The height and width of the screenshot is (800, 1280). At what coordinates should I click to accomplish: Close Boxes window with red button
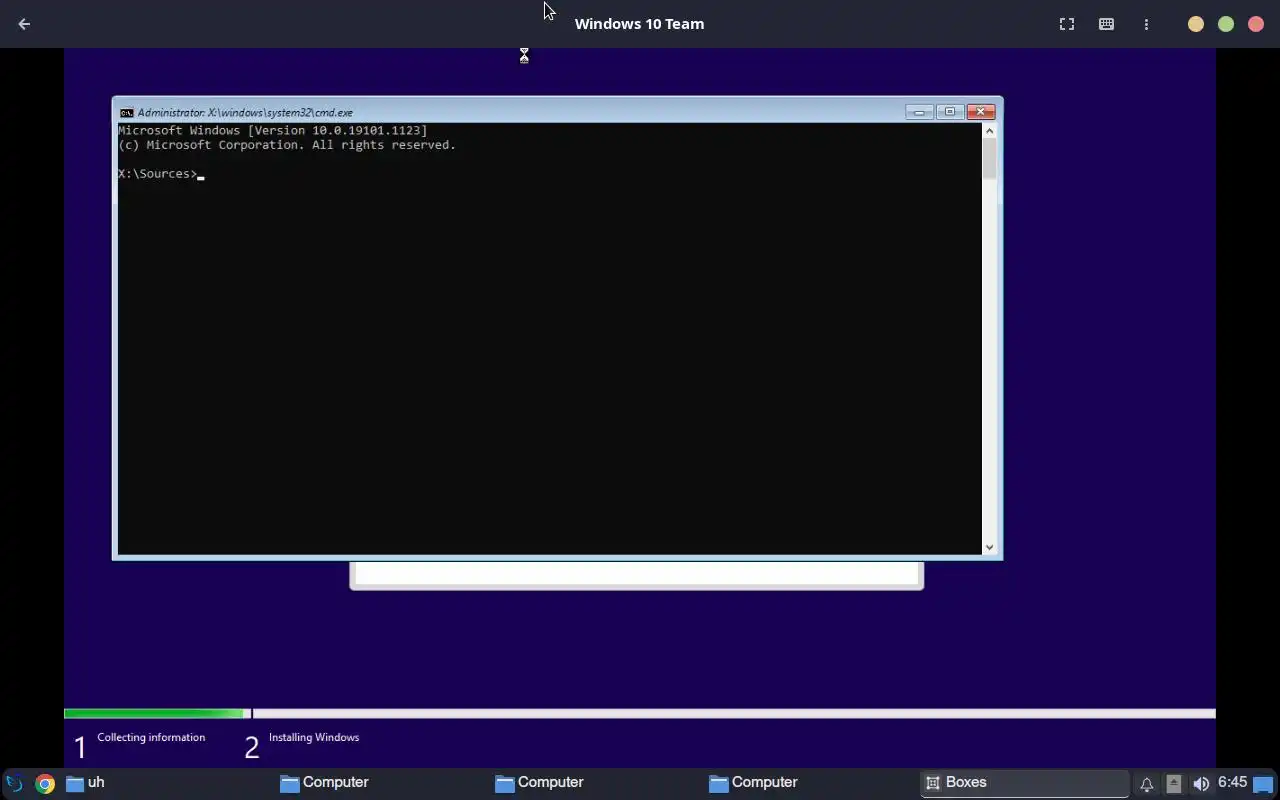pos(1256,24)
